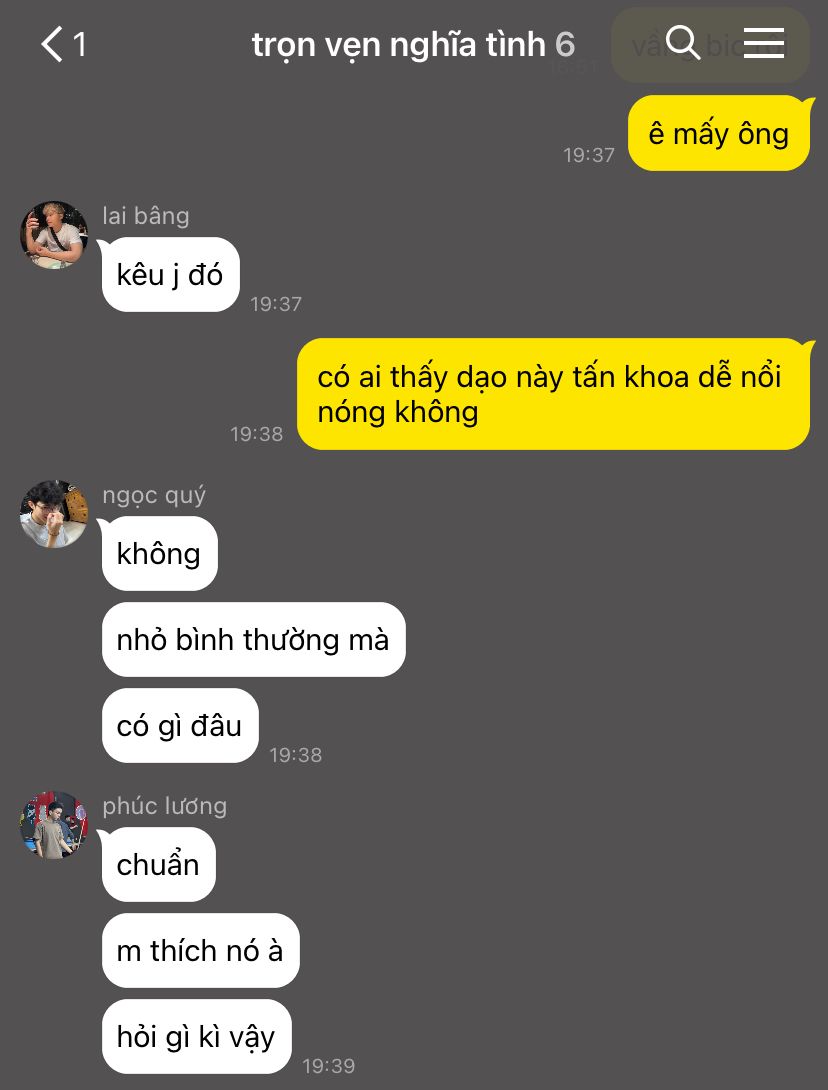Open the hamburger menu icon
This screenshot has width=828, height=1090.
click(x=764, y=43)
